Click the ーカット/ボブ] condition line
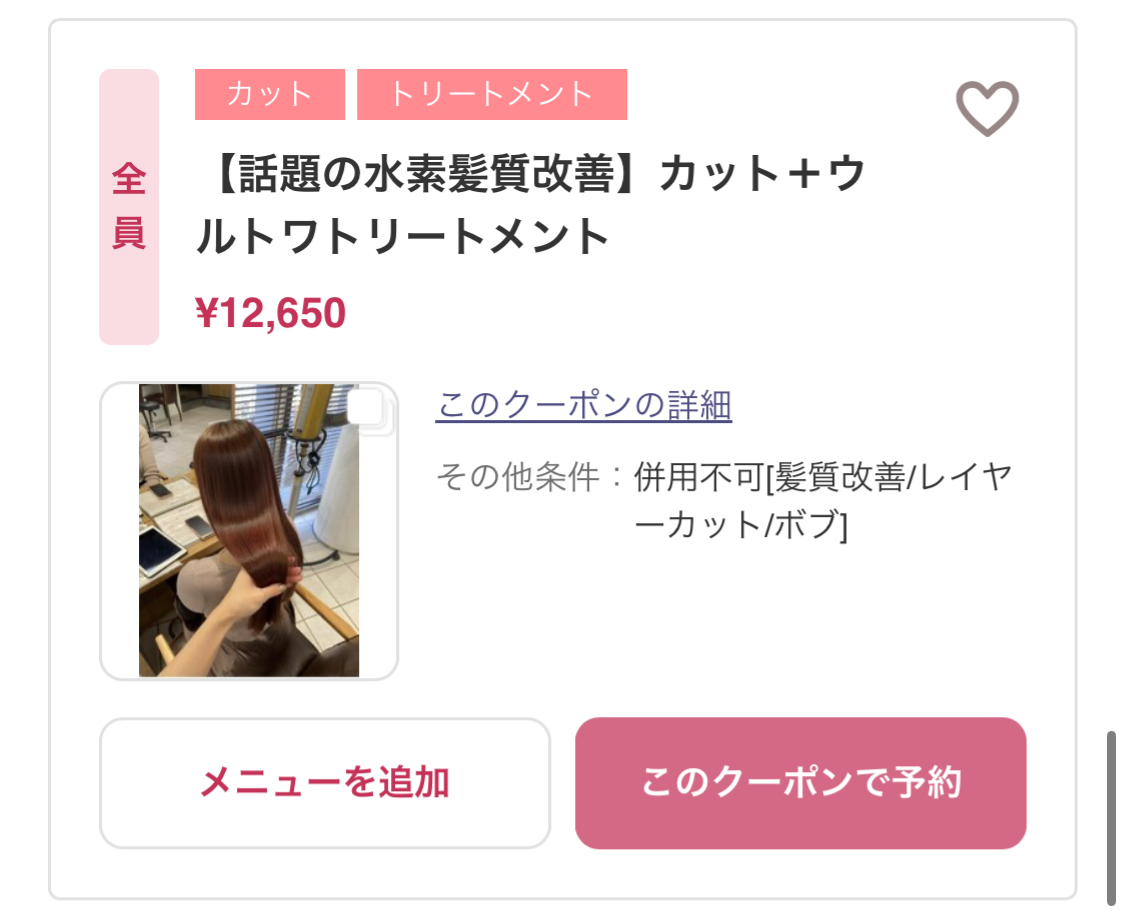 (x=741, y=526)
